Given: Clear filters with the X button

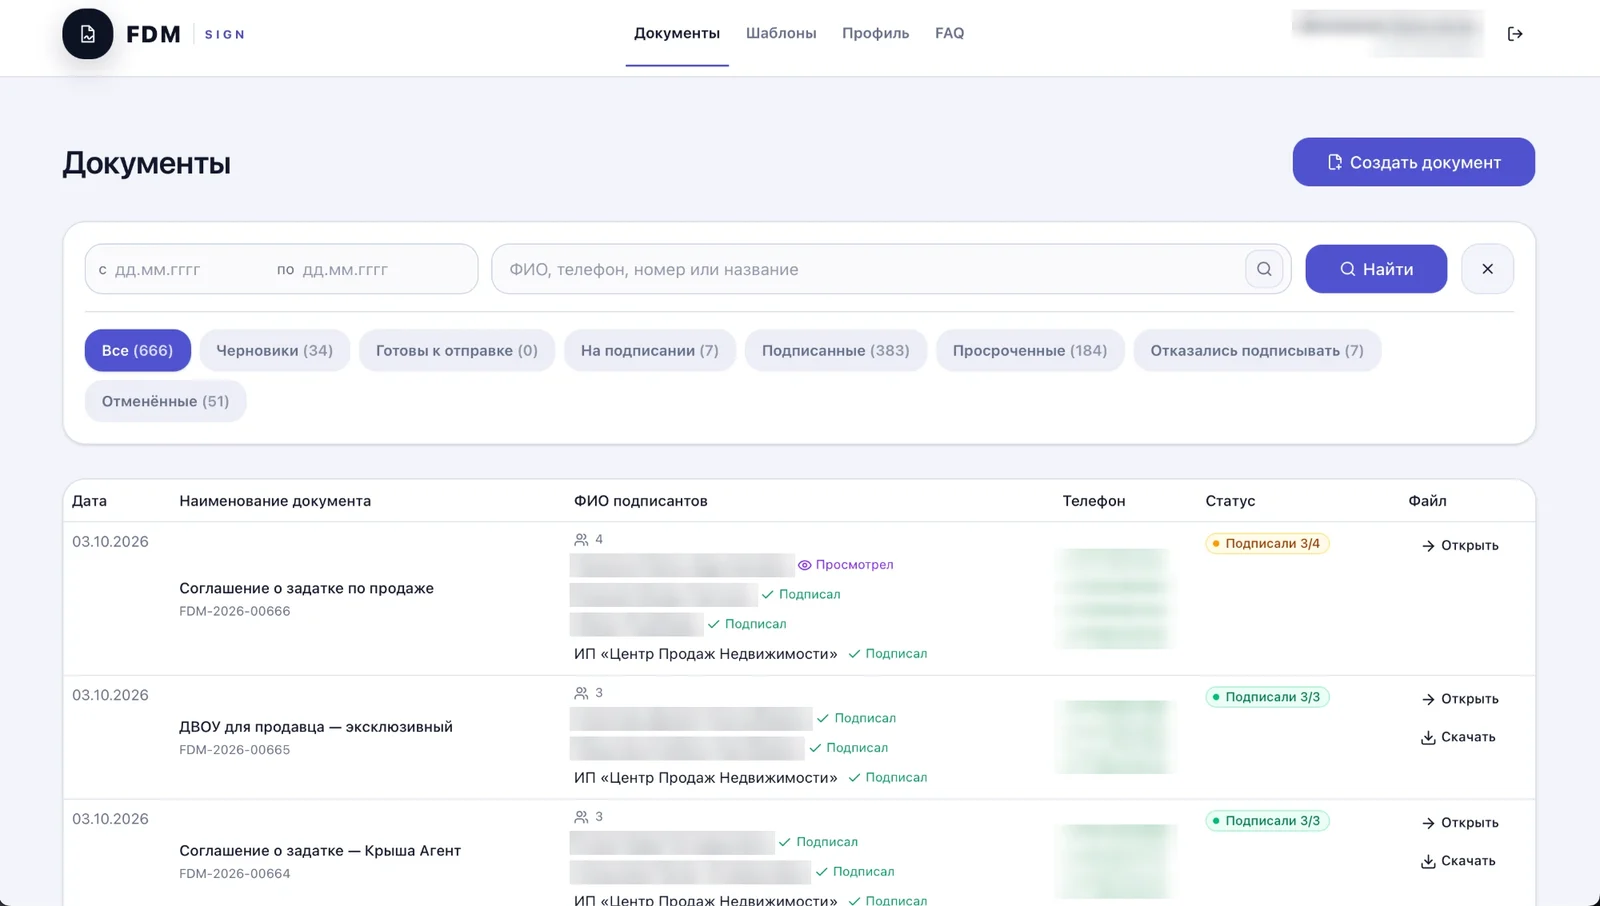Looking at the screenshot, I should [1487, 269].
